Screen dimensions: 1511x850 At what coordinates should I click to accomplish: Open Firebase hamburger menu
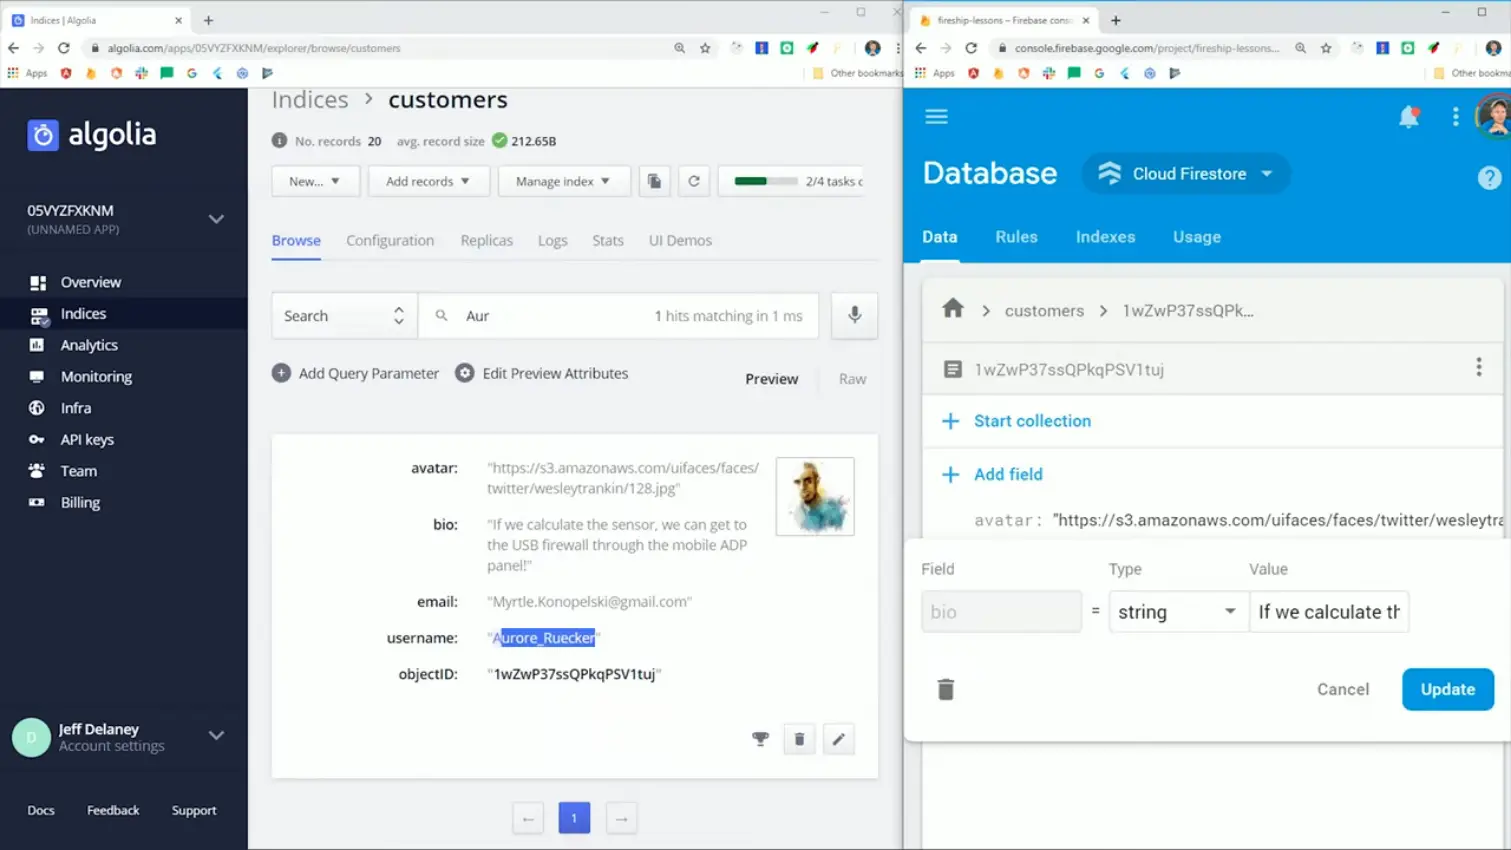pyautogui.click(x=936, y=117)
